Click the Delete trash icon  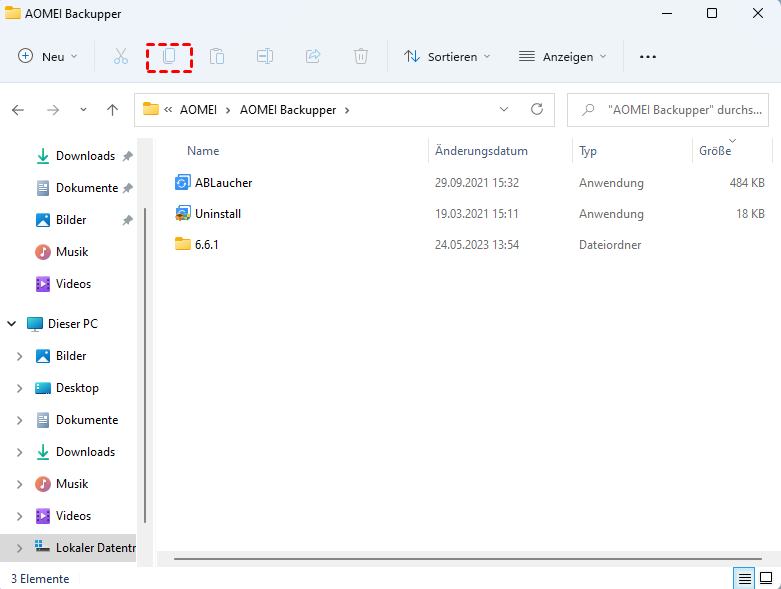tap(361, 56)
